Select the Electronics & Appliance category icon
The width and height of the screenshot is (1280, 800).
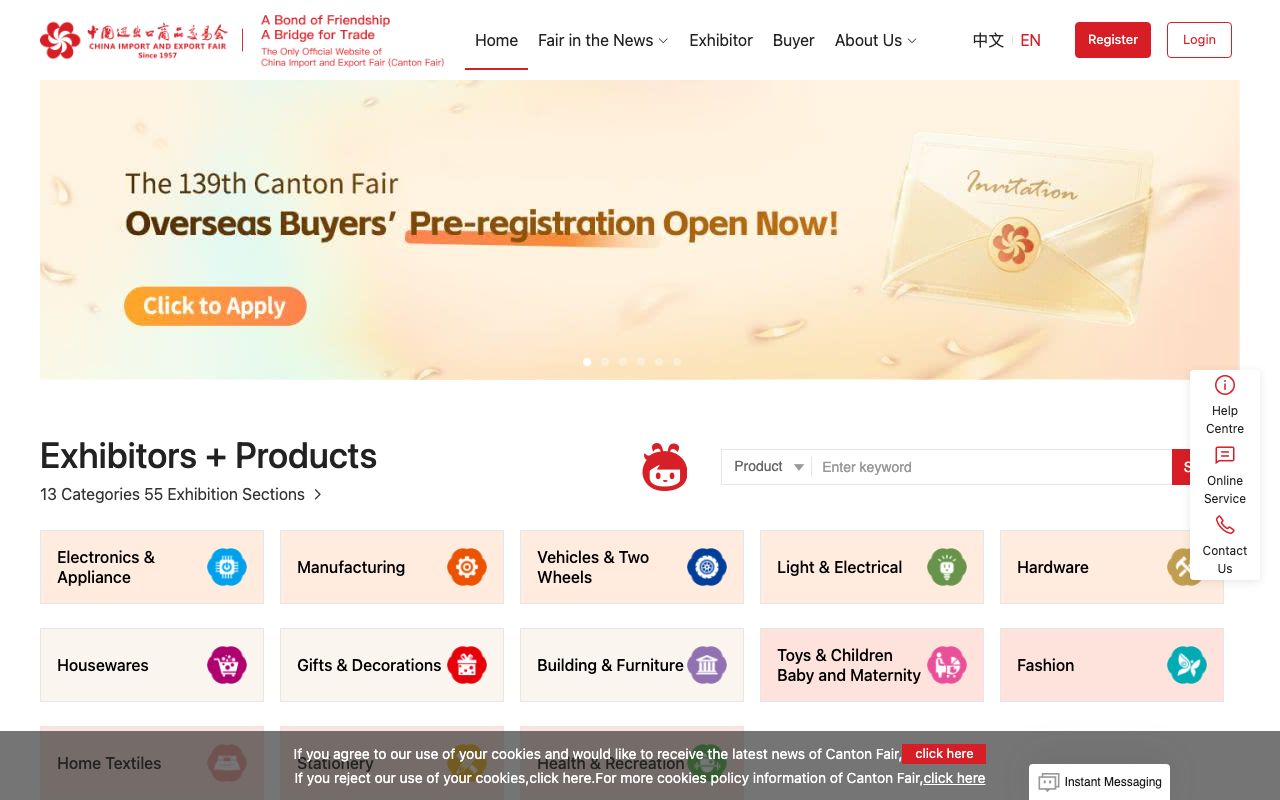tap(227, 567)
